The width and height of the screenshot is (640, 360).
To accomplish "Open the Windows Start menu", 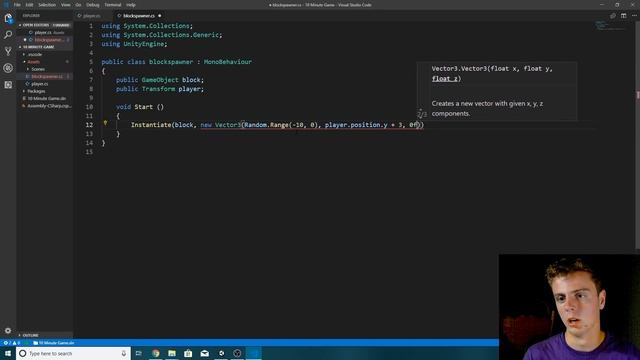I will click(8, 353).
